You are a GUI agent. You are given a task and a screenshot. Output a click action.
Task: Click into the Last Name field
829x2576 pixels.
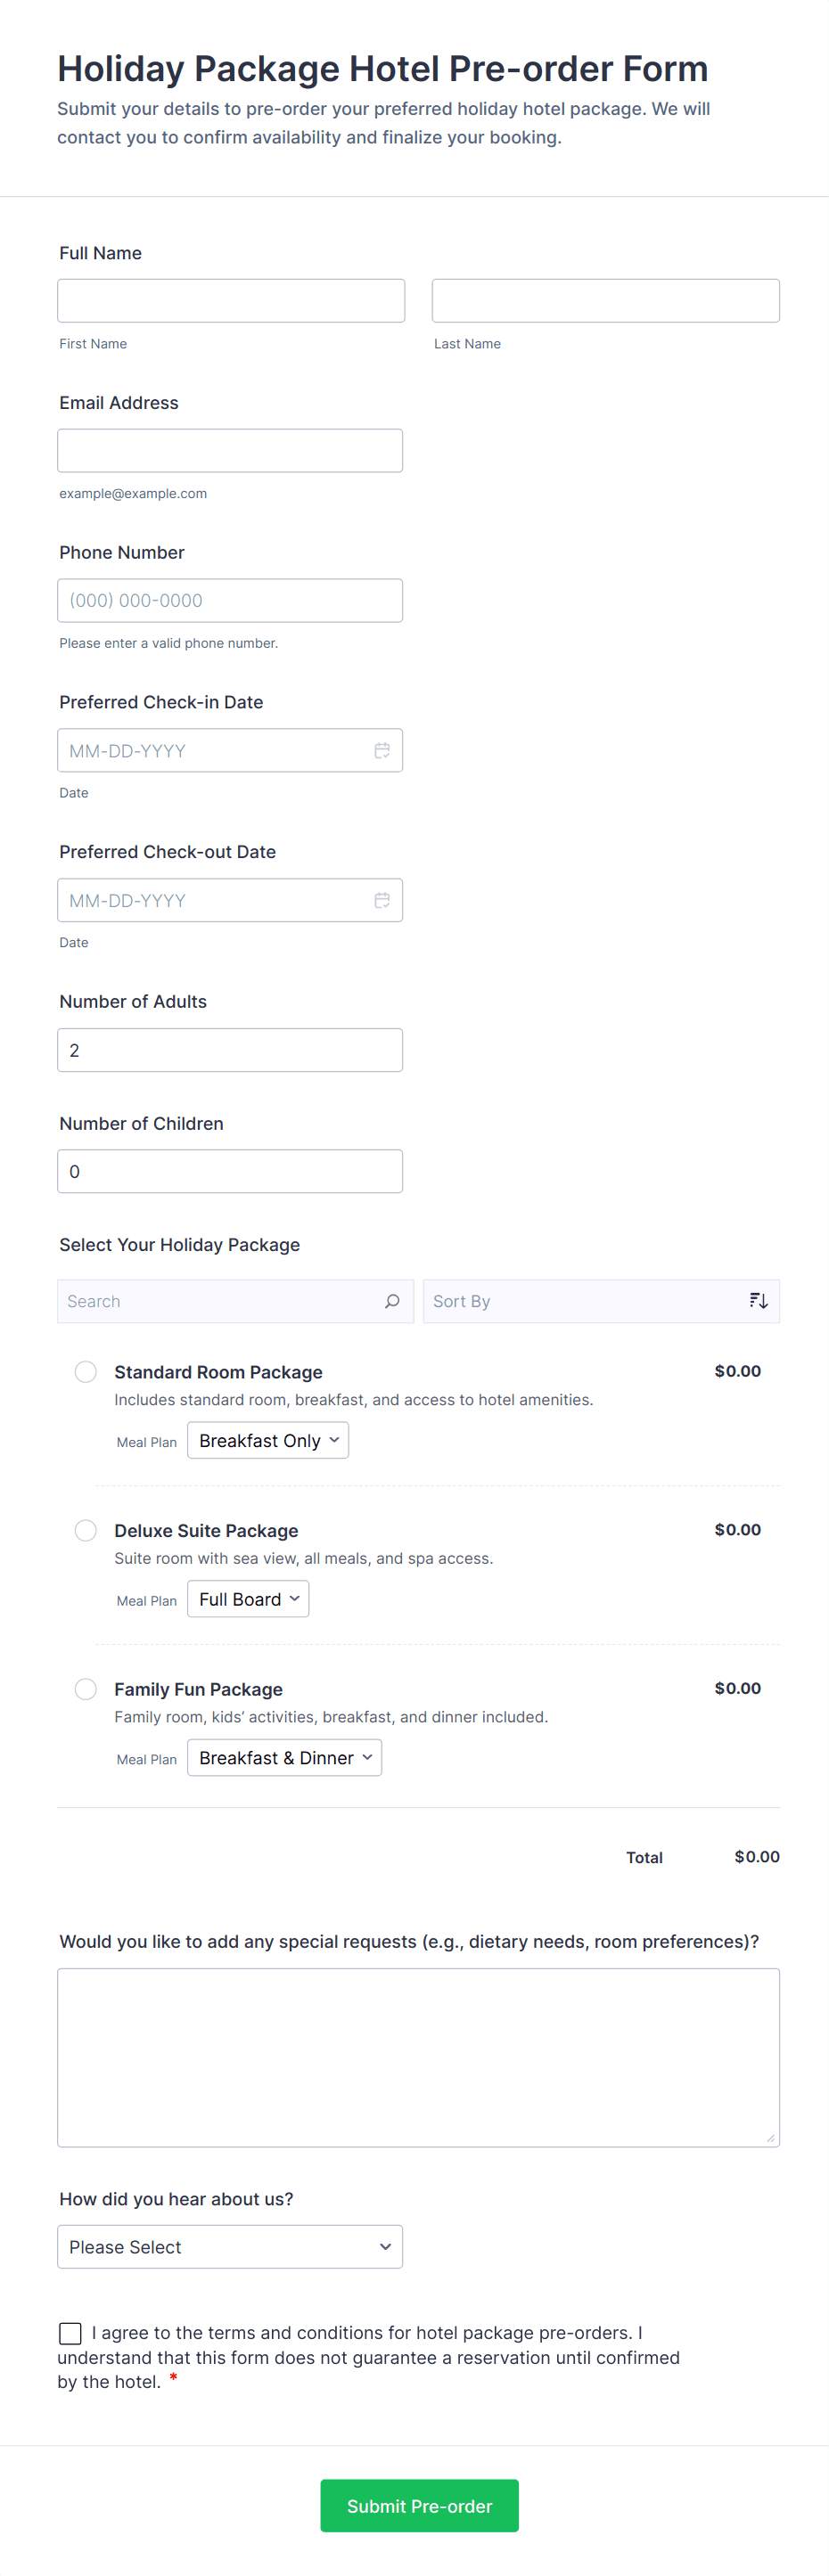tap(605, 301)
